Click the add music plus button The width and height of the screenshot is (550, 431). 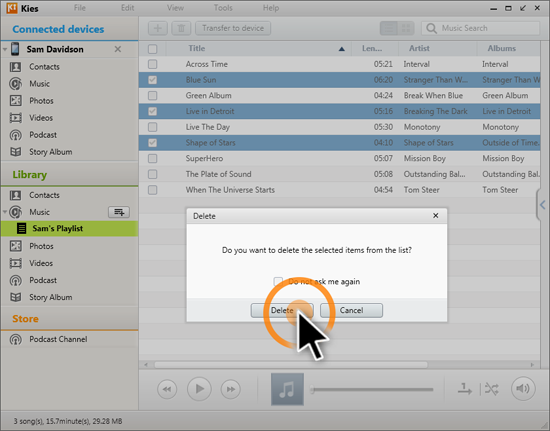click(157, 28)
